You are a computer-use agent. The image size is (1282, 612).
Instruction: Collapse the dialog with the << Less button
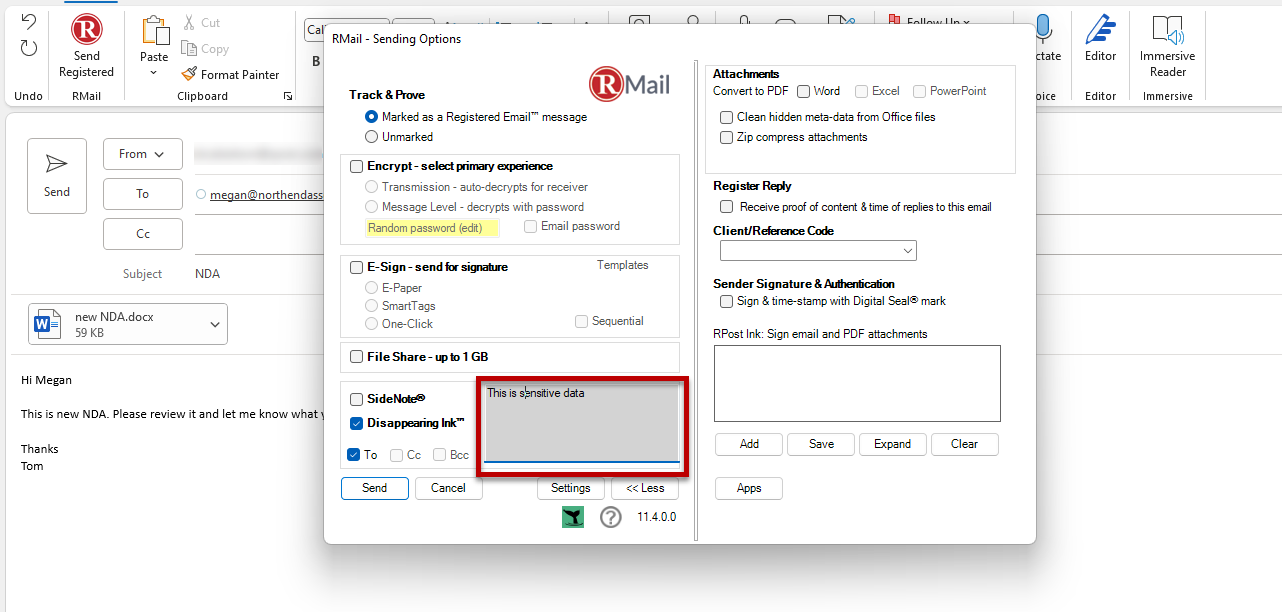[645, 488]
